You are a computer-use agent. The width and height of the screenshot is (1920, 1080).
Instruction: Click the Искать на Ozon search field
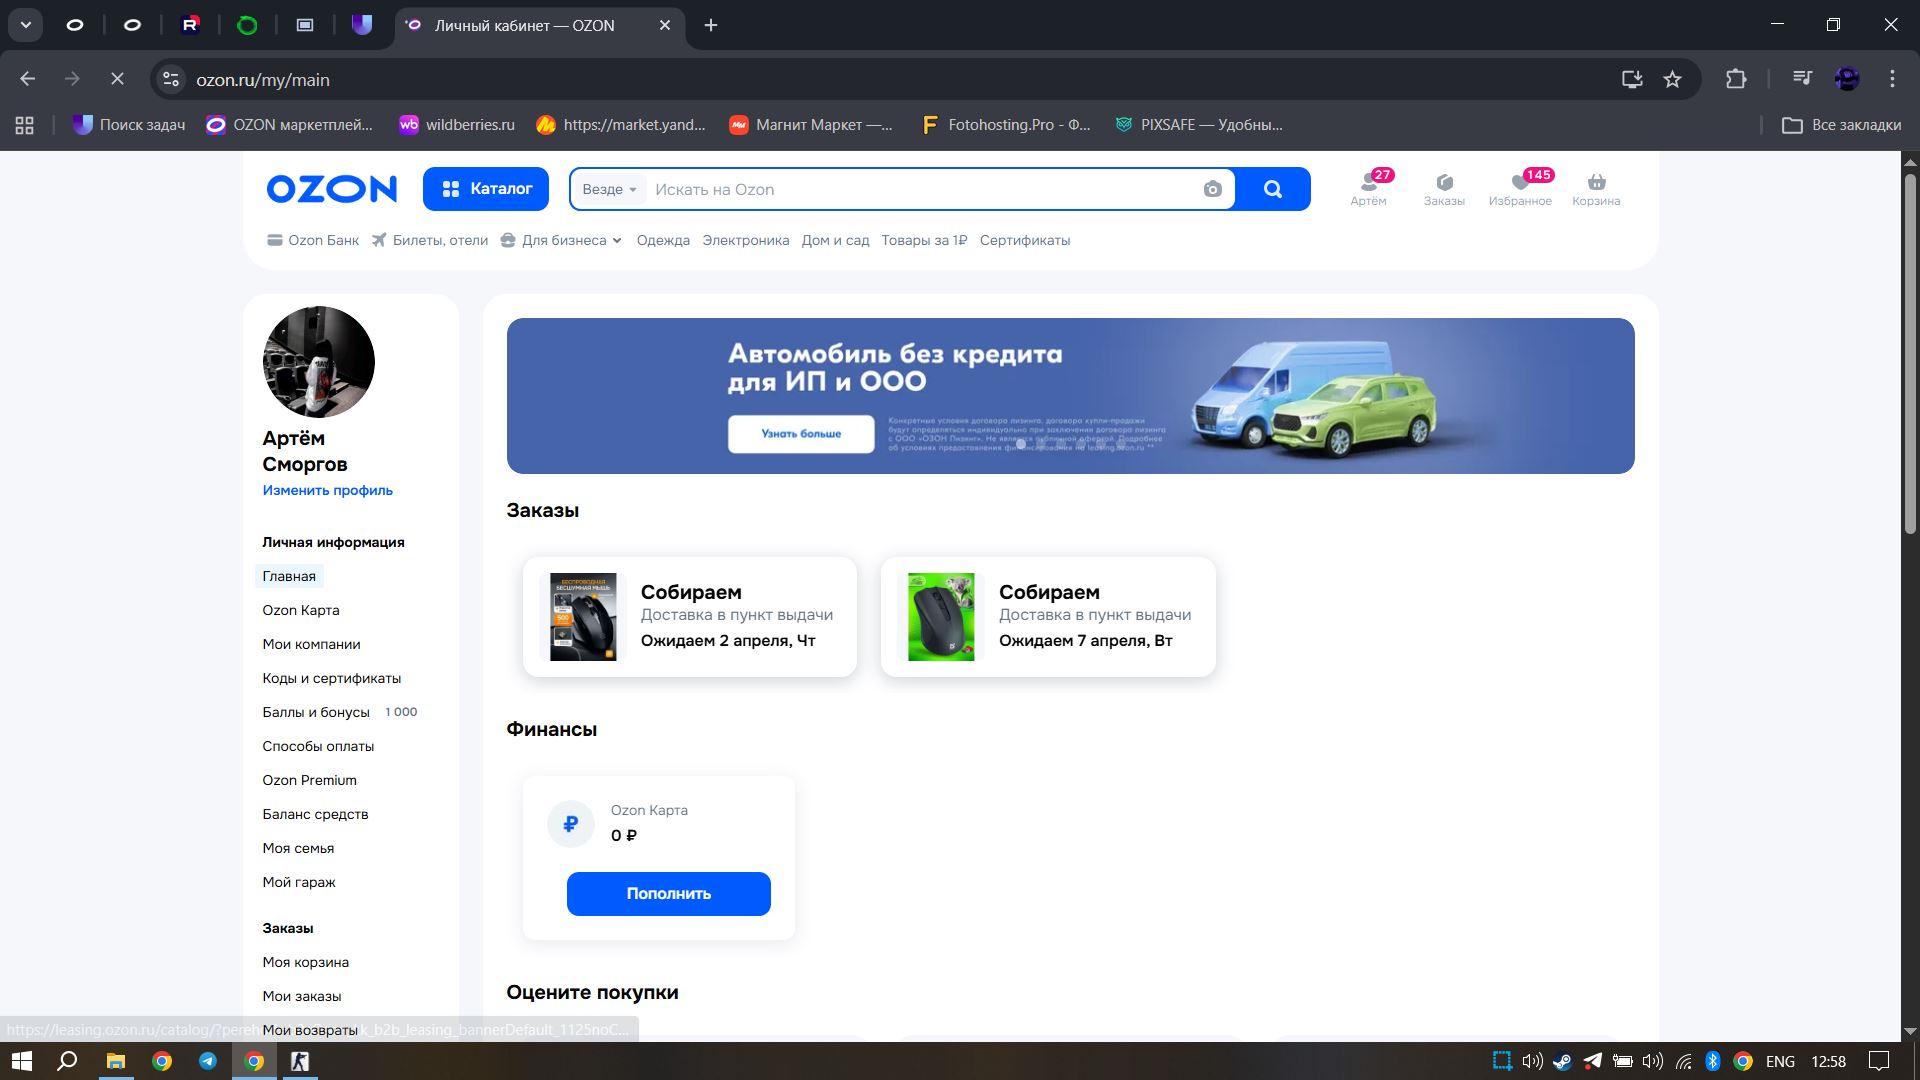click(920, 190)
